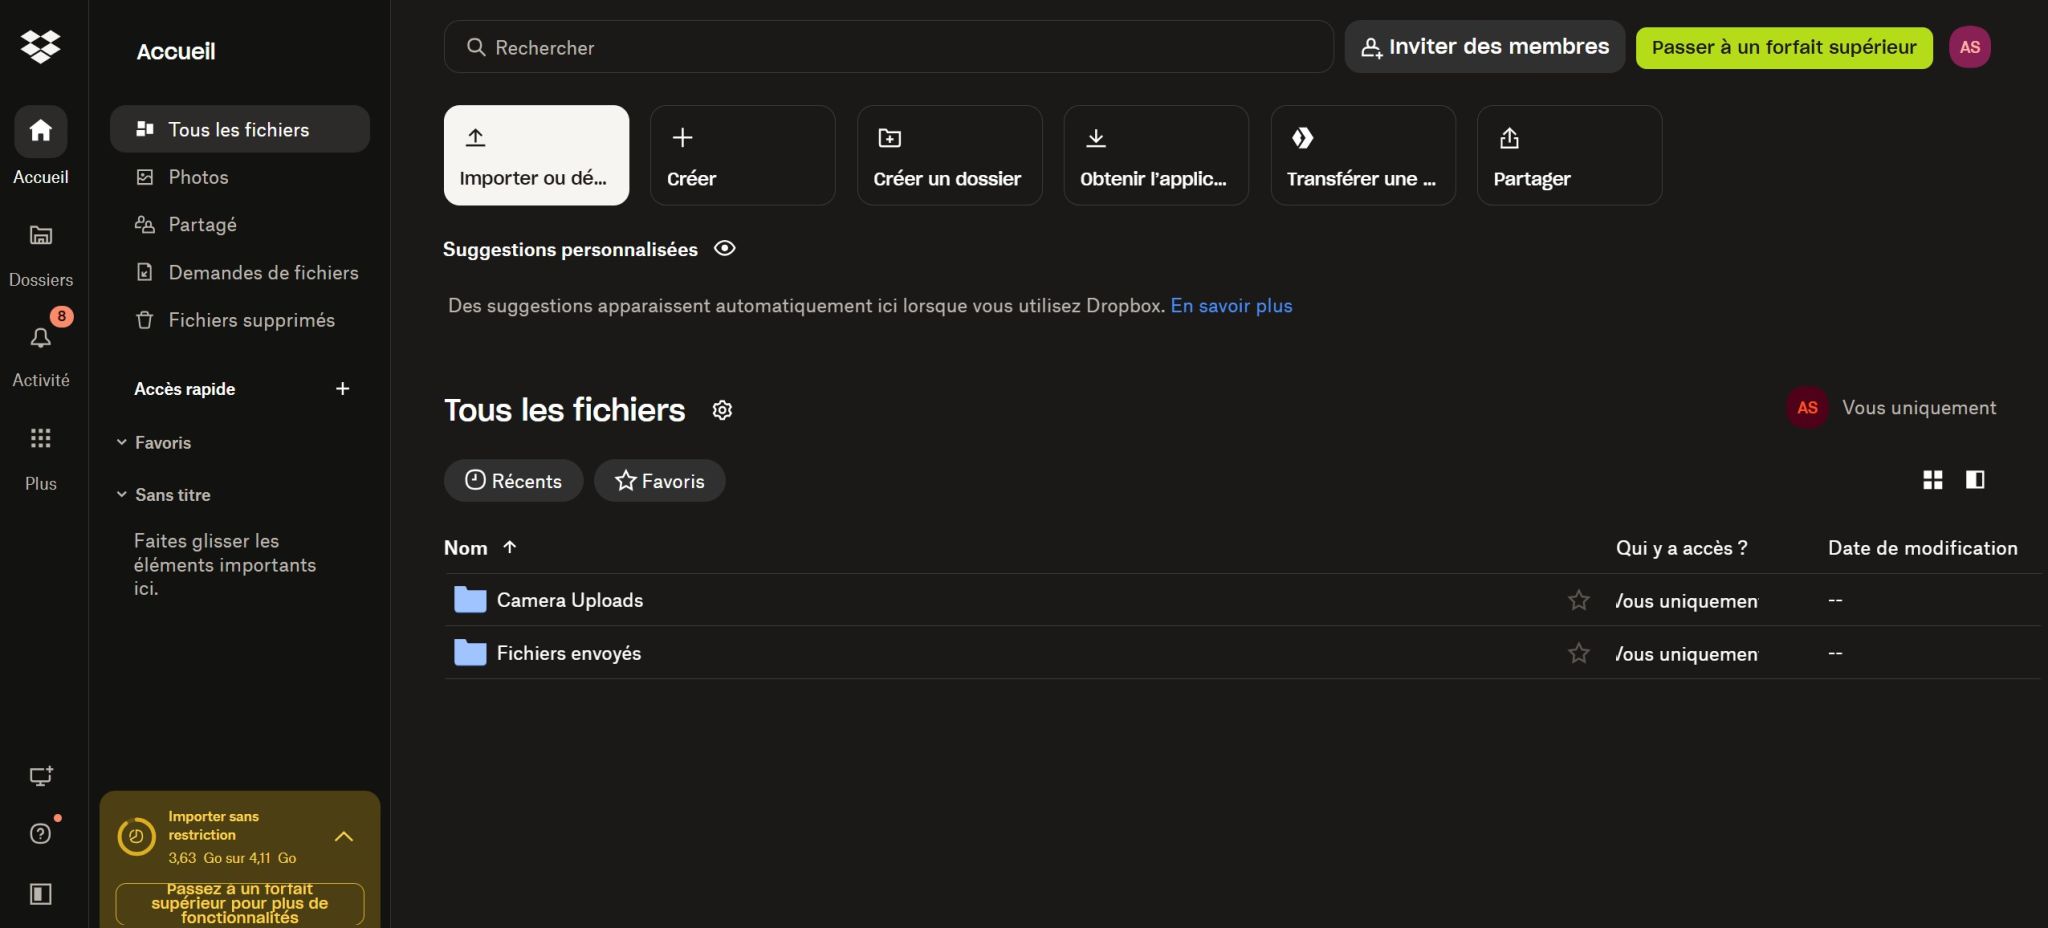Click Inviter des membres
The image size is (2048, 928).
click(1484, 46)
